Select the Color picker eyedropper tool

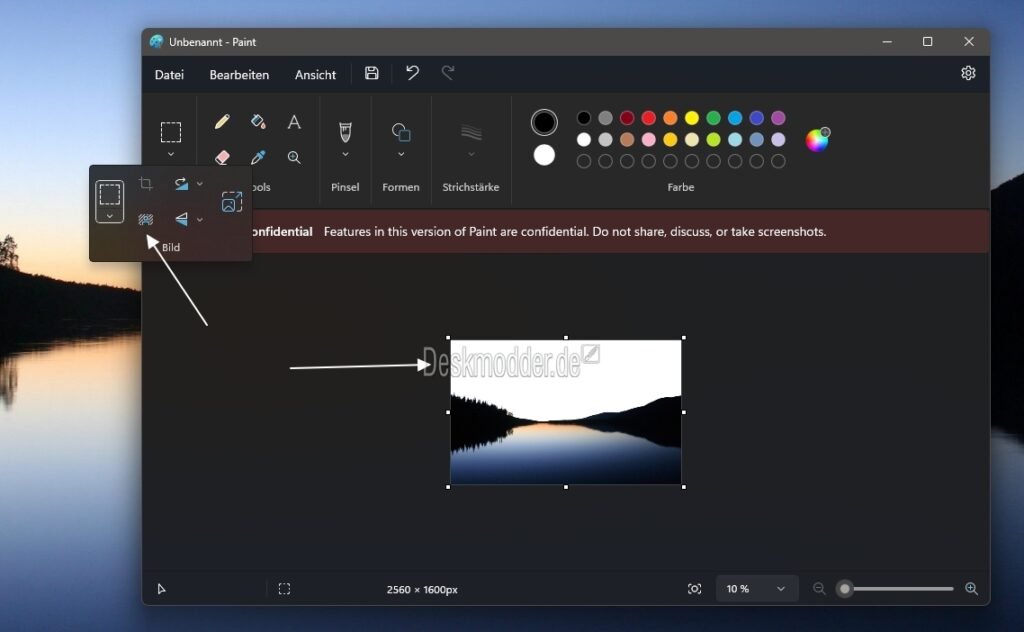coord(258,157)
